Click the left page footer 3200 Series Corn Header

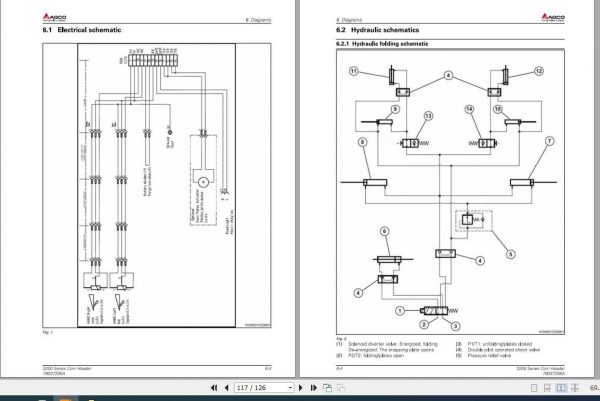pyautogui.click(x=67, y=368)
